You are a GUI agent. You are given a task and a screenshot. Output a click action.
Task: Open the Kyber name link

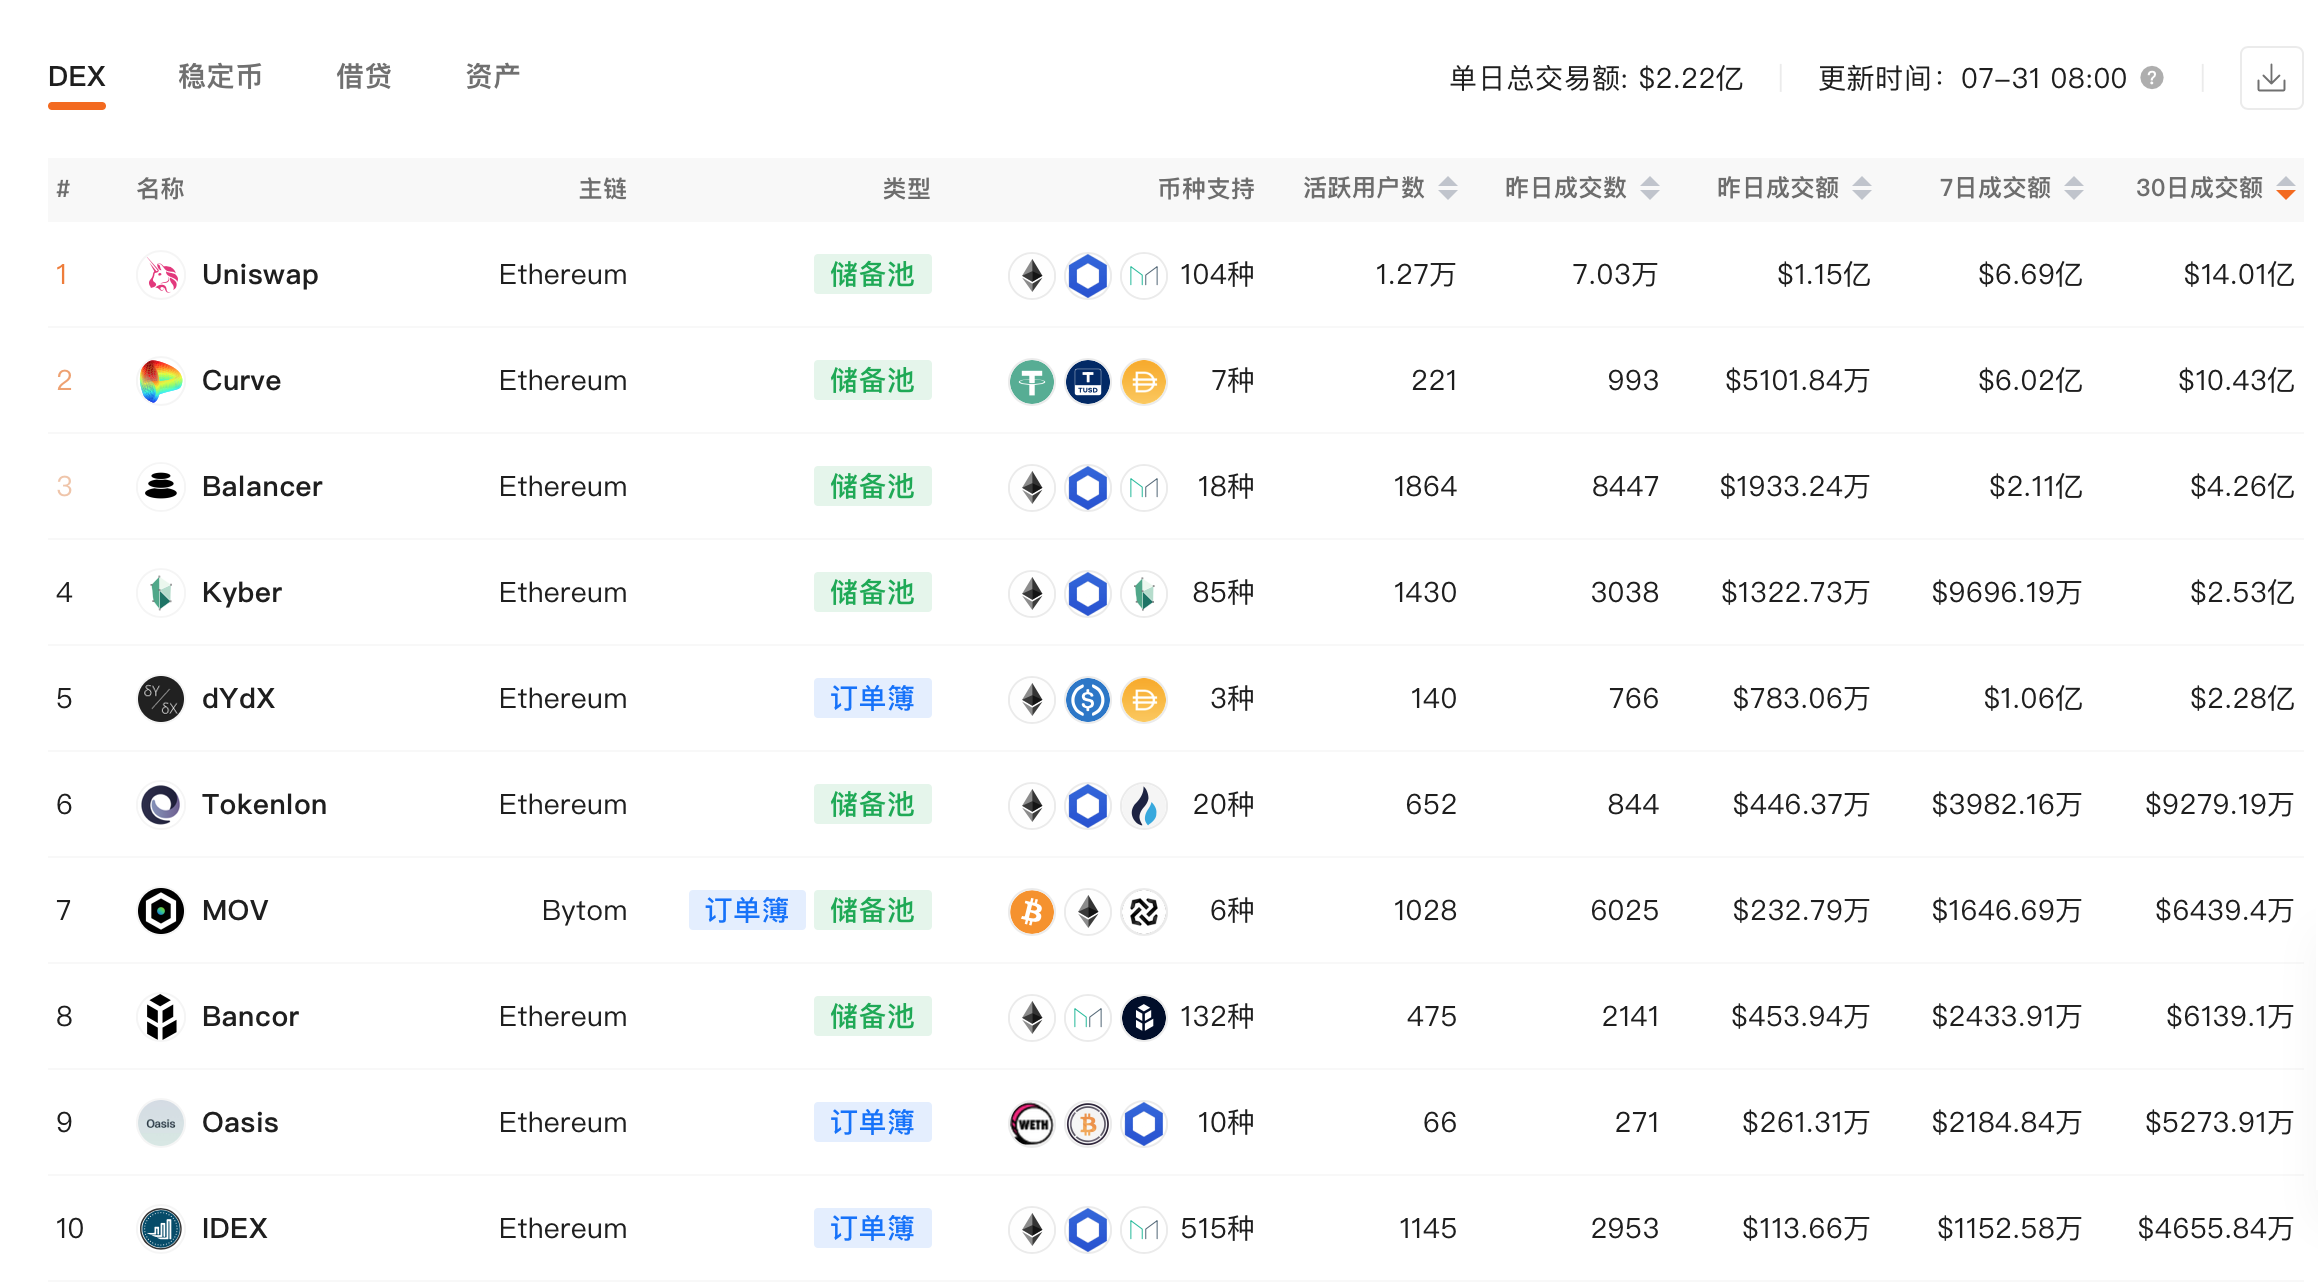[242, 593]
